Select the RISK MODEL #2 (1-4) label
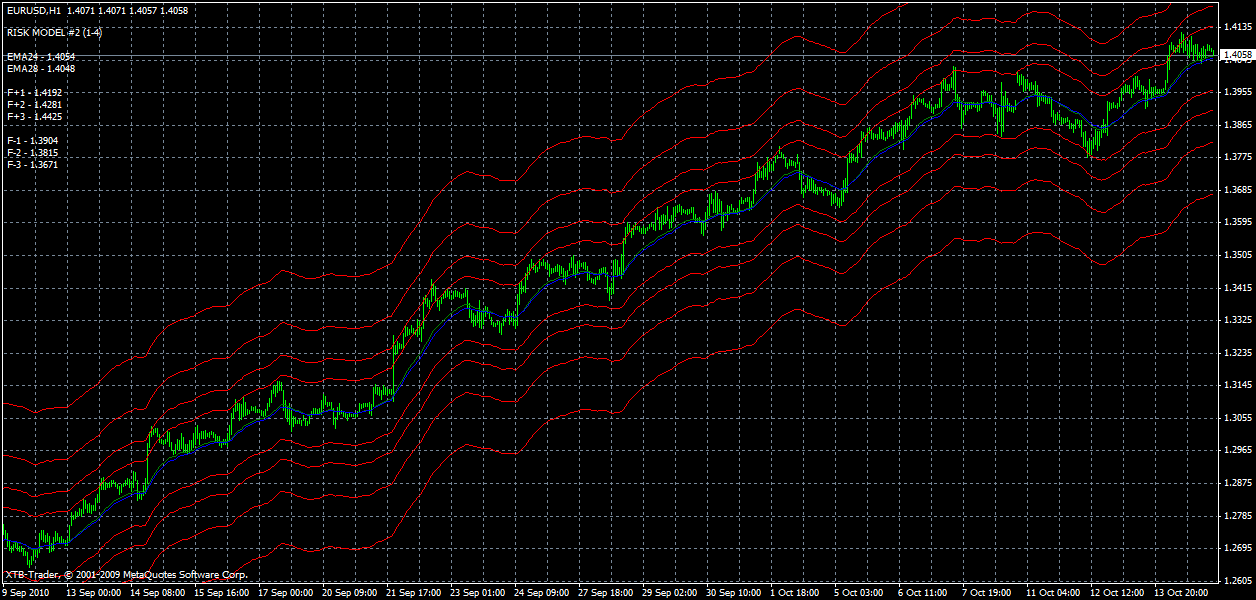 tap(54, 33)
